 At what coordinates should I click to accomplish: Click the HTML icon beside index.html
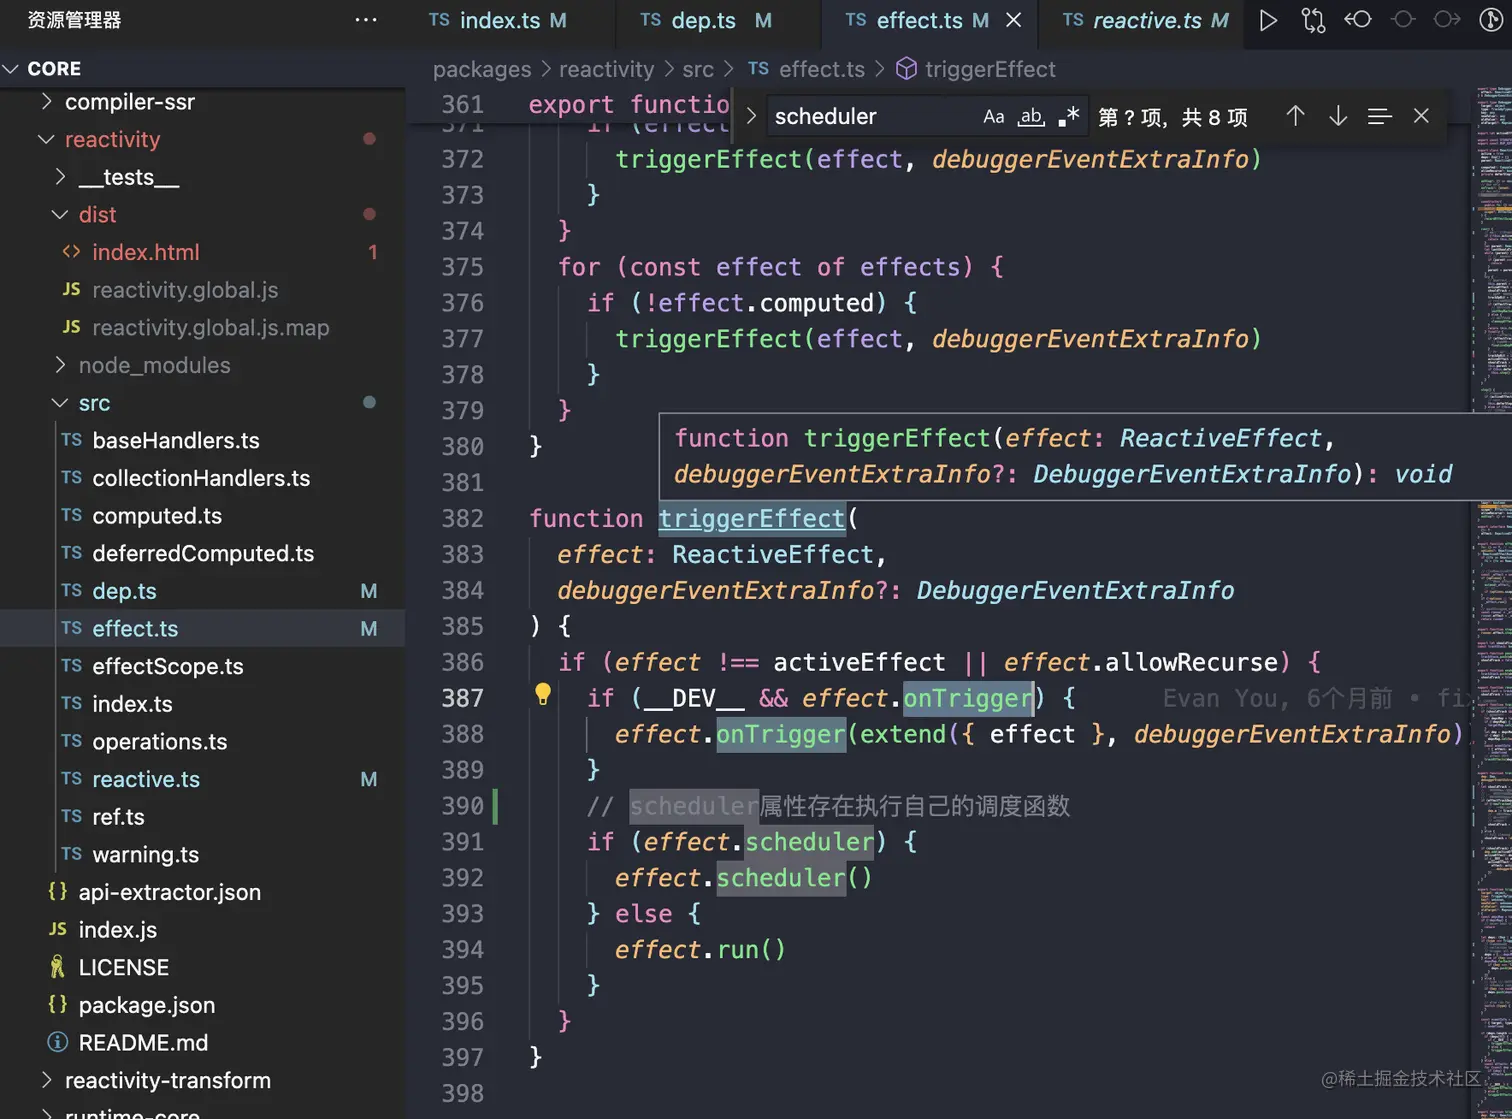click(x=71, y=252)
